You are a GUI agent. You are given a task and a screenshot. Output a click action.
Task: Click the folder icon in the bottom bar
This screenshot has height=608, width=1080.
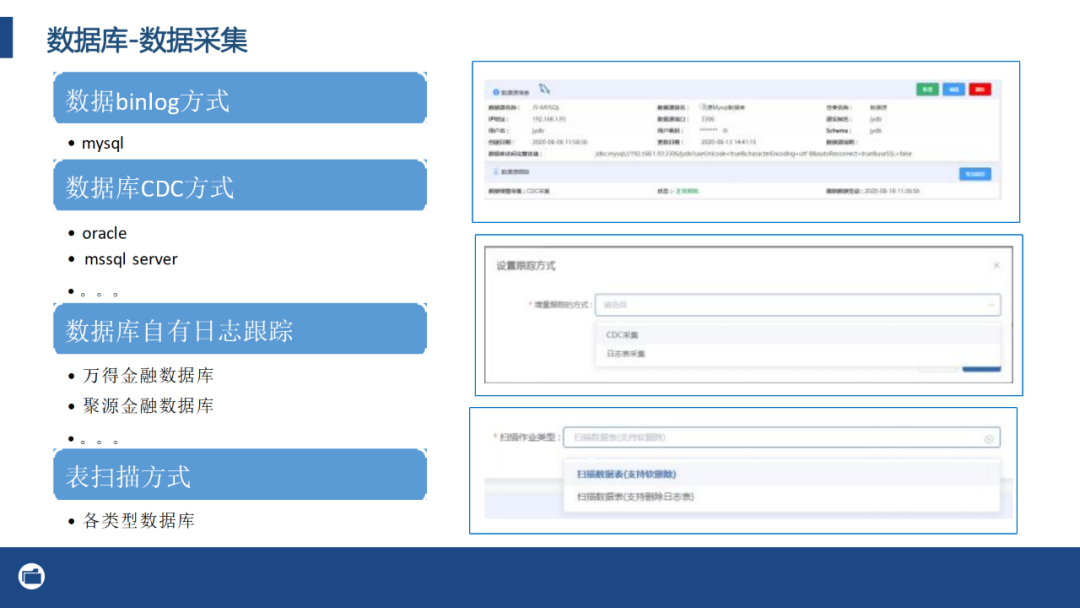pyautogui.click(x=32, y=576)
